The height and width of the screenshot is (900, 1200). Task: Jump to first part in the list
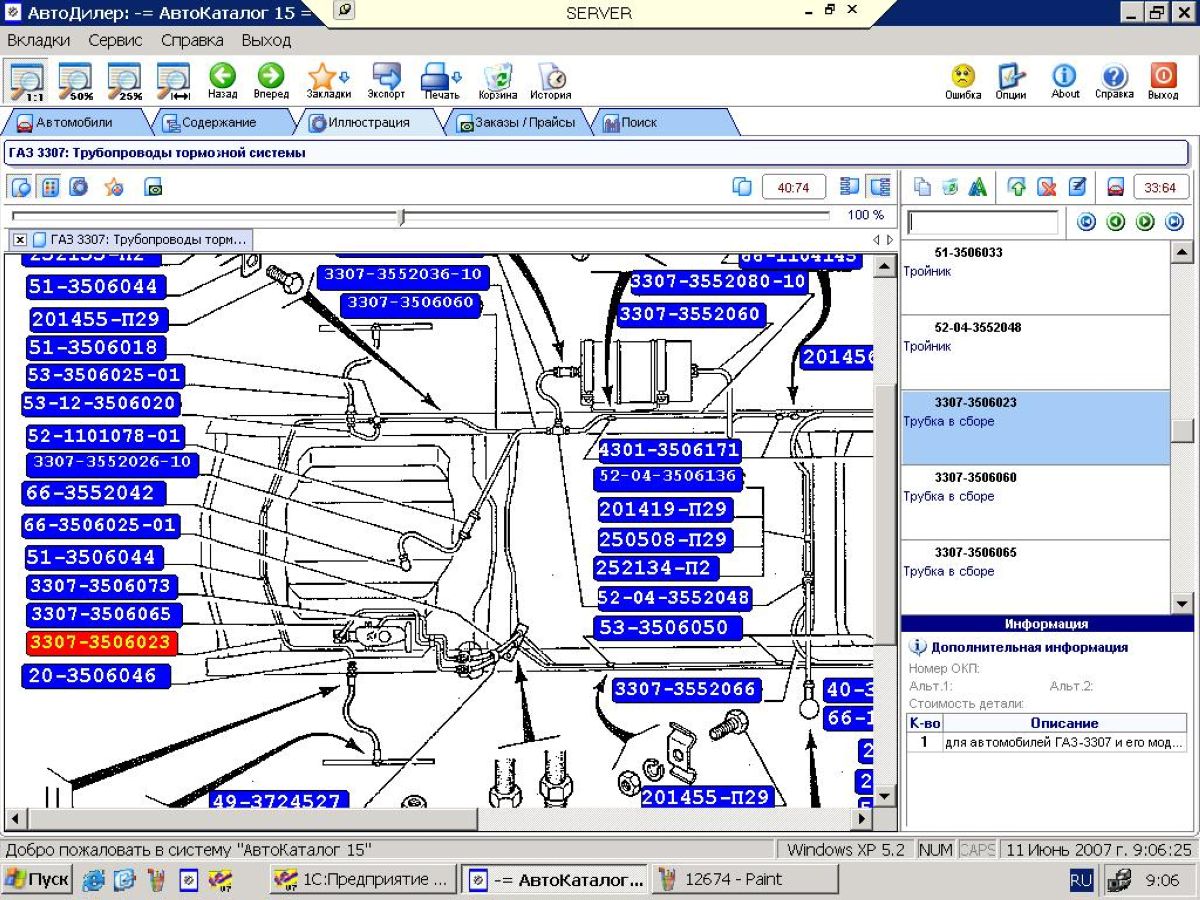pos(1086,222)
